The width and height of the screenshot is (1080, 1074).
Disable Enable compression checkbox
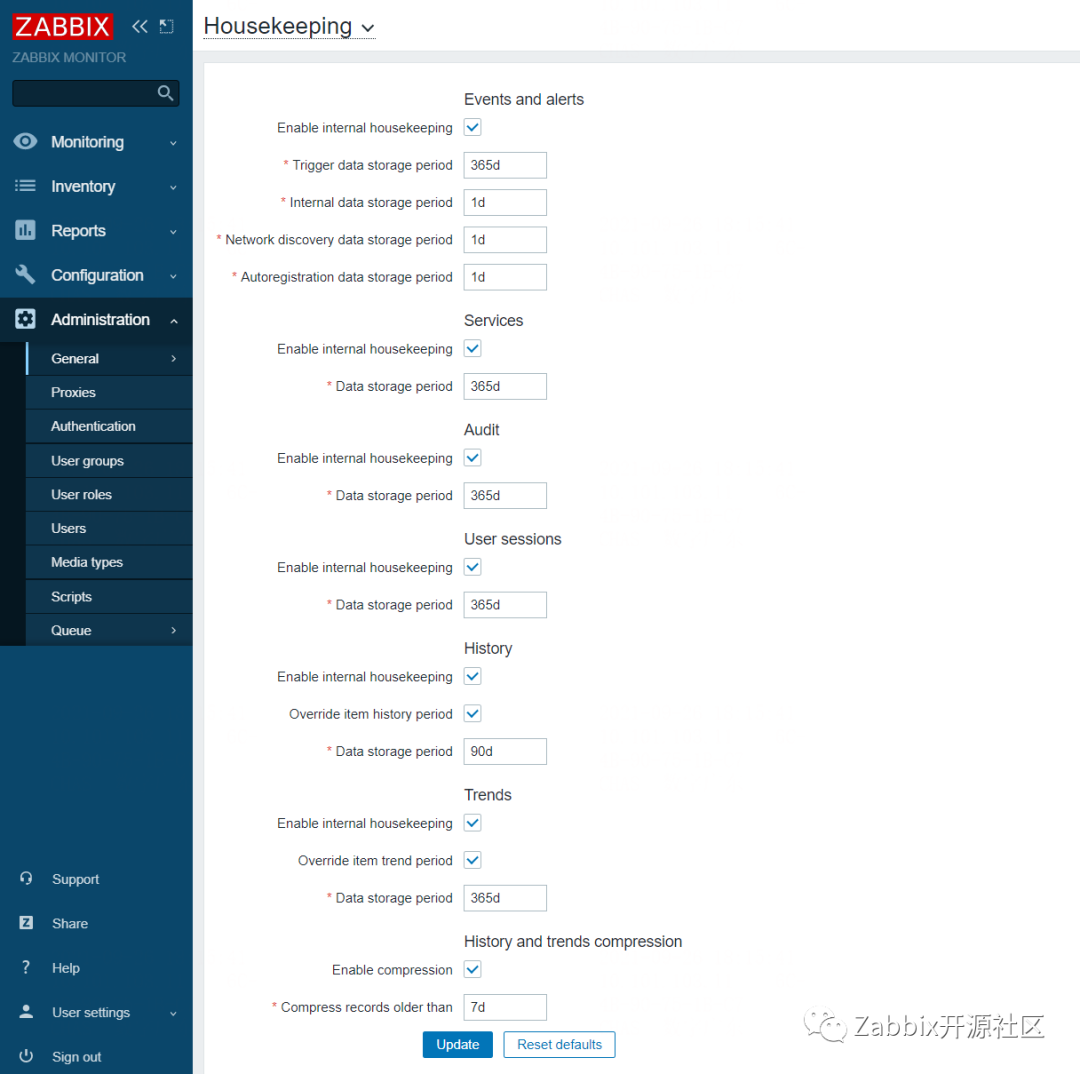472,969
